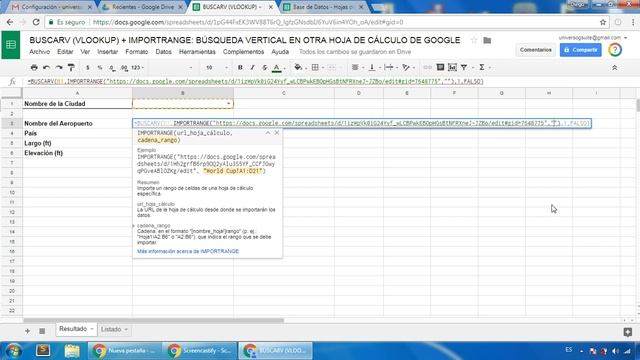This screenshot has width=640, height=360.
Task: Switch to the Listado sheet tab
Action: tap(111, 329)
